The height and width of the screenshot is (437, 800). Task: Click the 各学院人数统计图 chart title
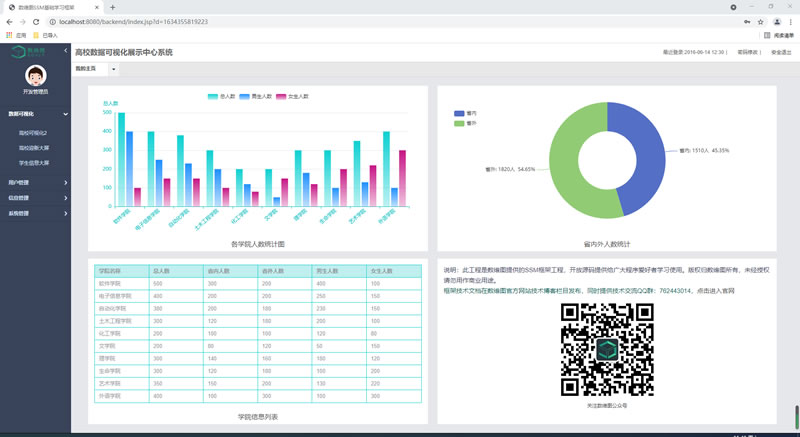coord(258,244)
